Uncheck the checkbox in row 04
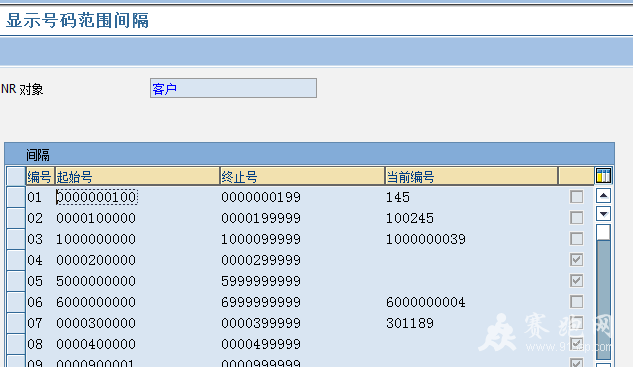This screenshot has height=367, width=633. pos(576,260)
